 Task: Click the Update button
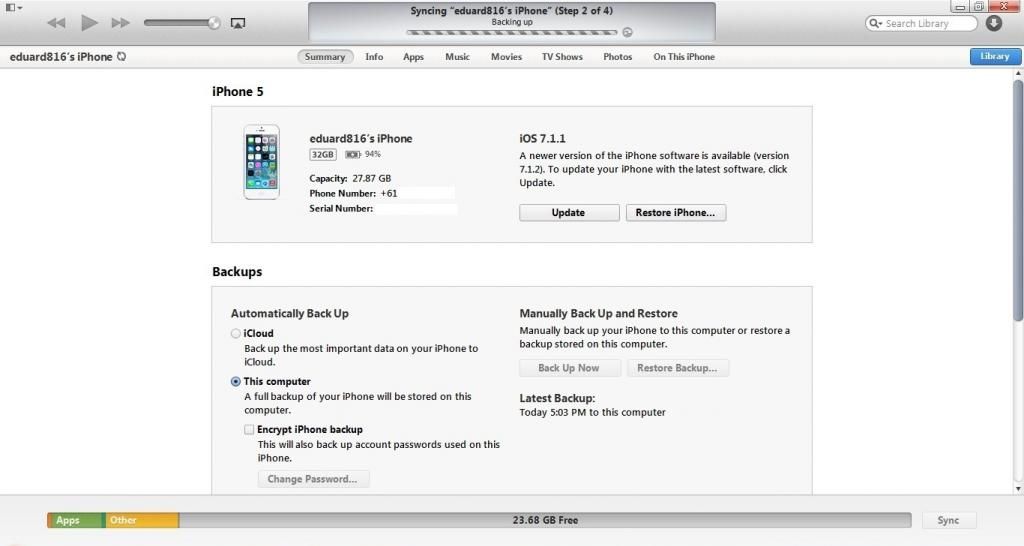(569, 213)
